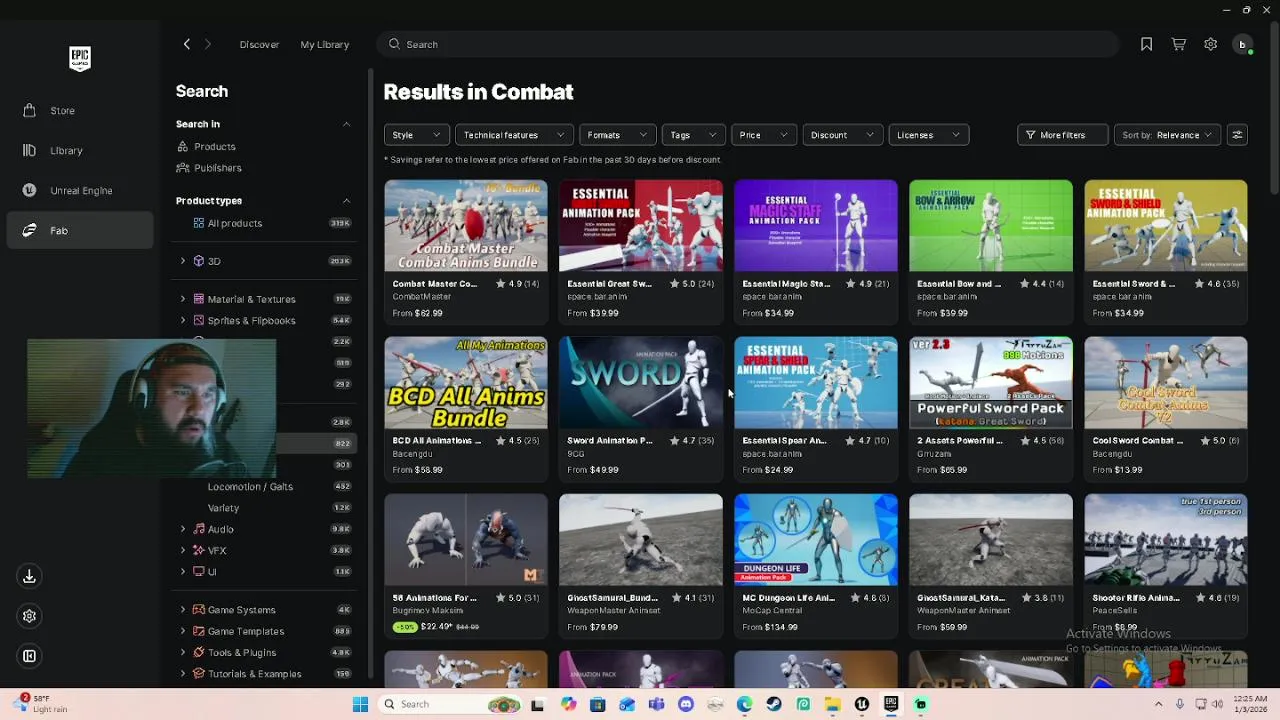Open Steam from the taskbar
This screenshot has height=720, width=1280.
(774, 704)
